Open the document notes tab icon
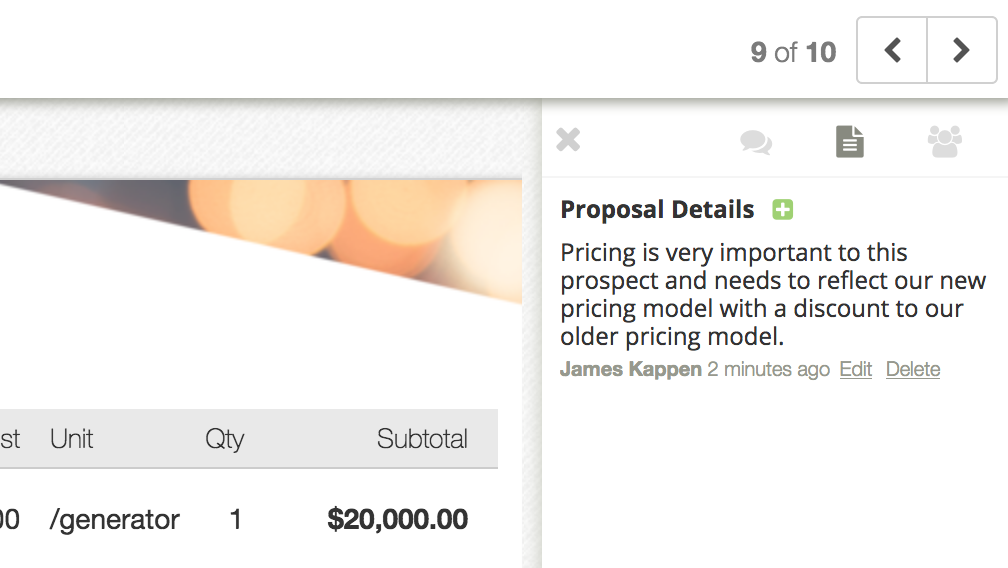This screenshot has width=1008, height=568. (x=850, y=141)
